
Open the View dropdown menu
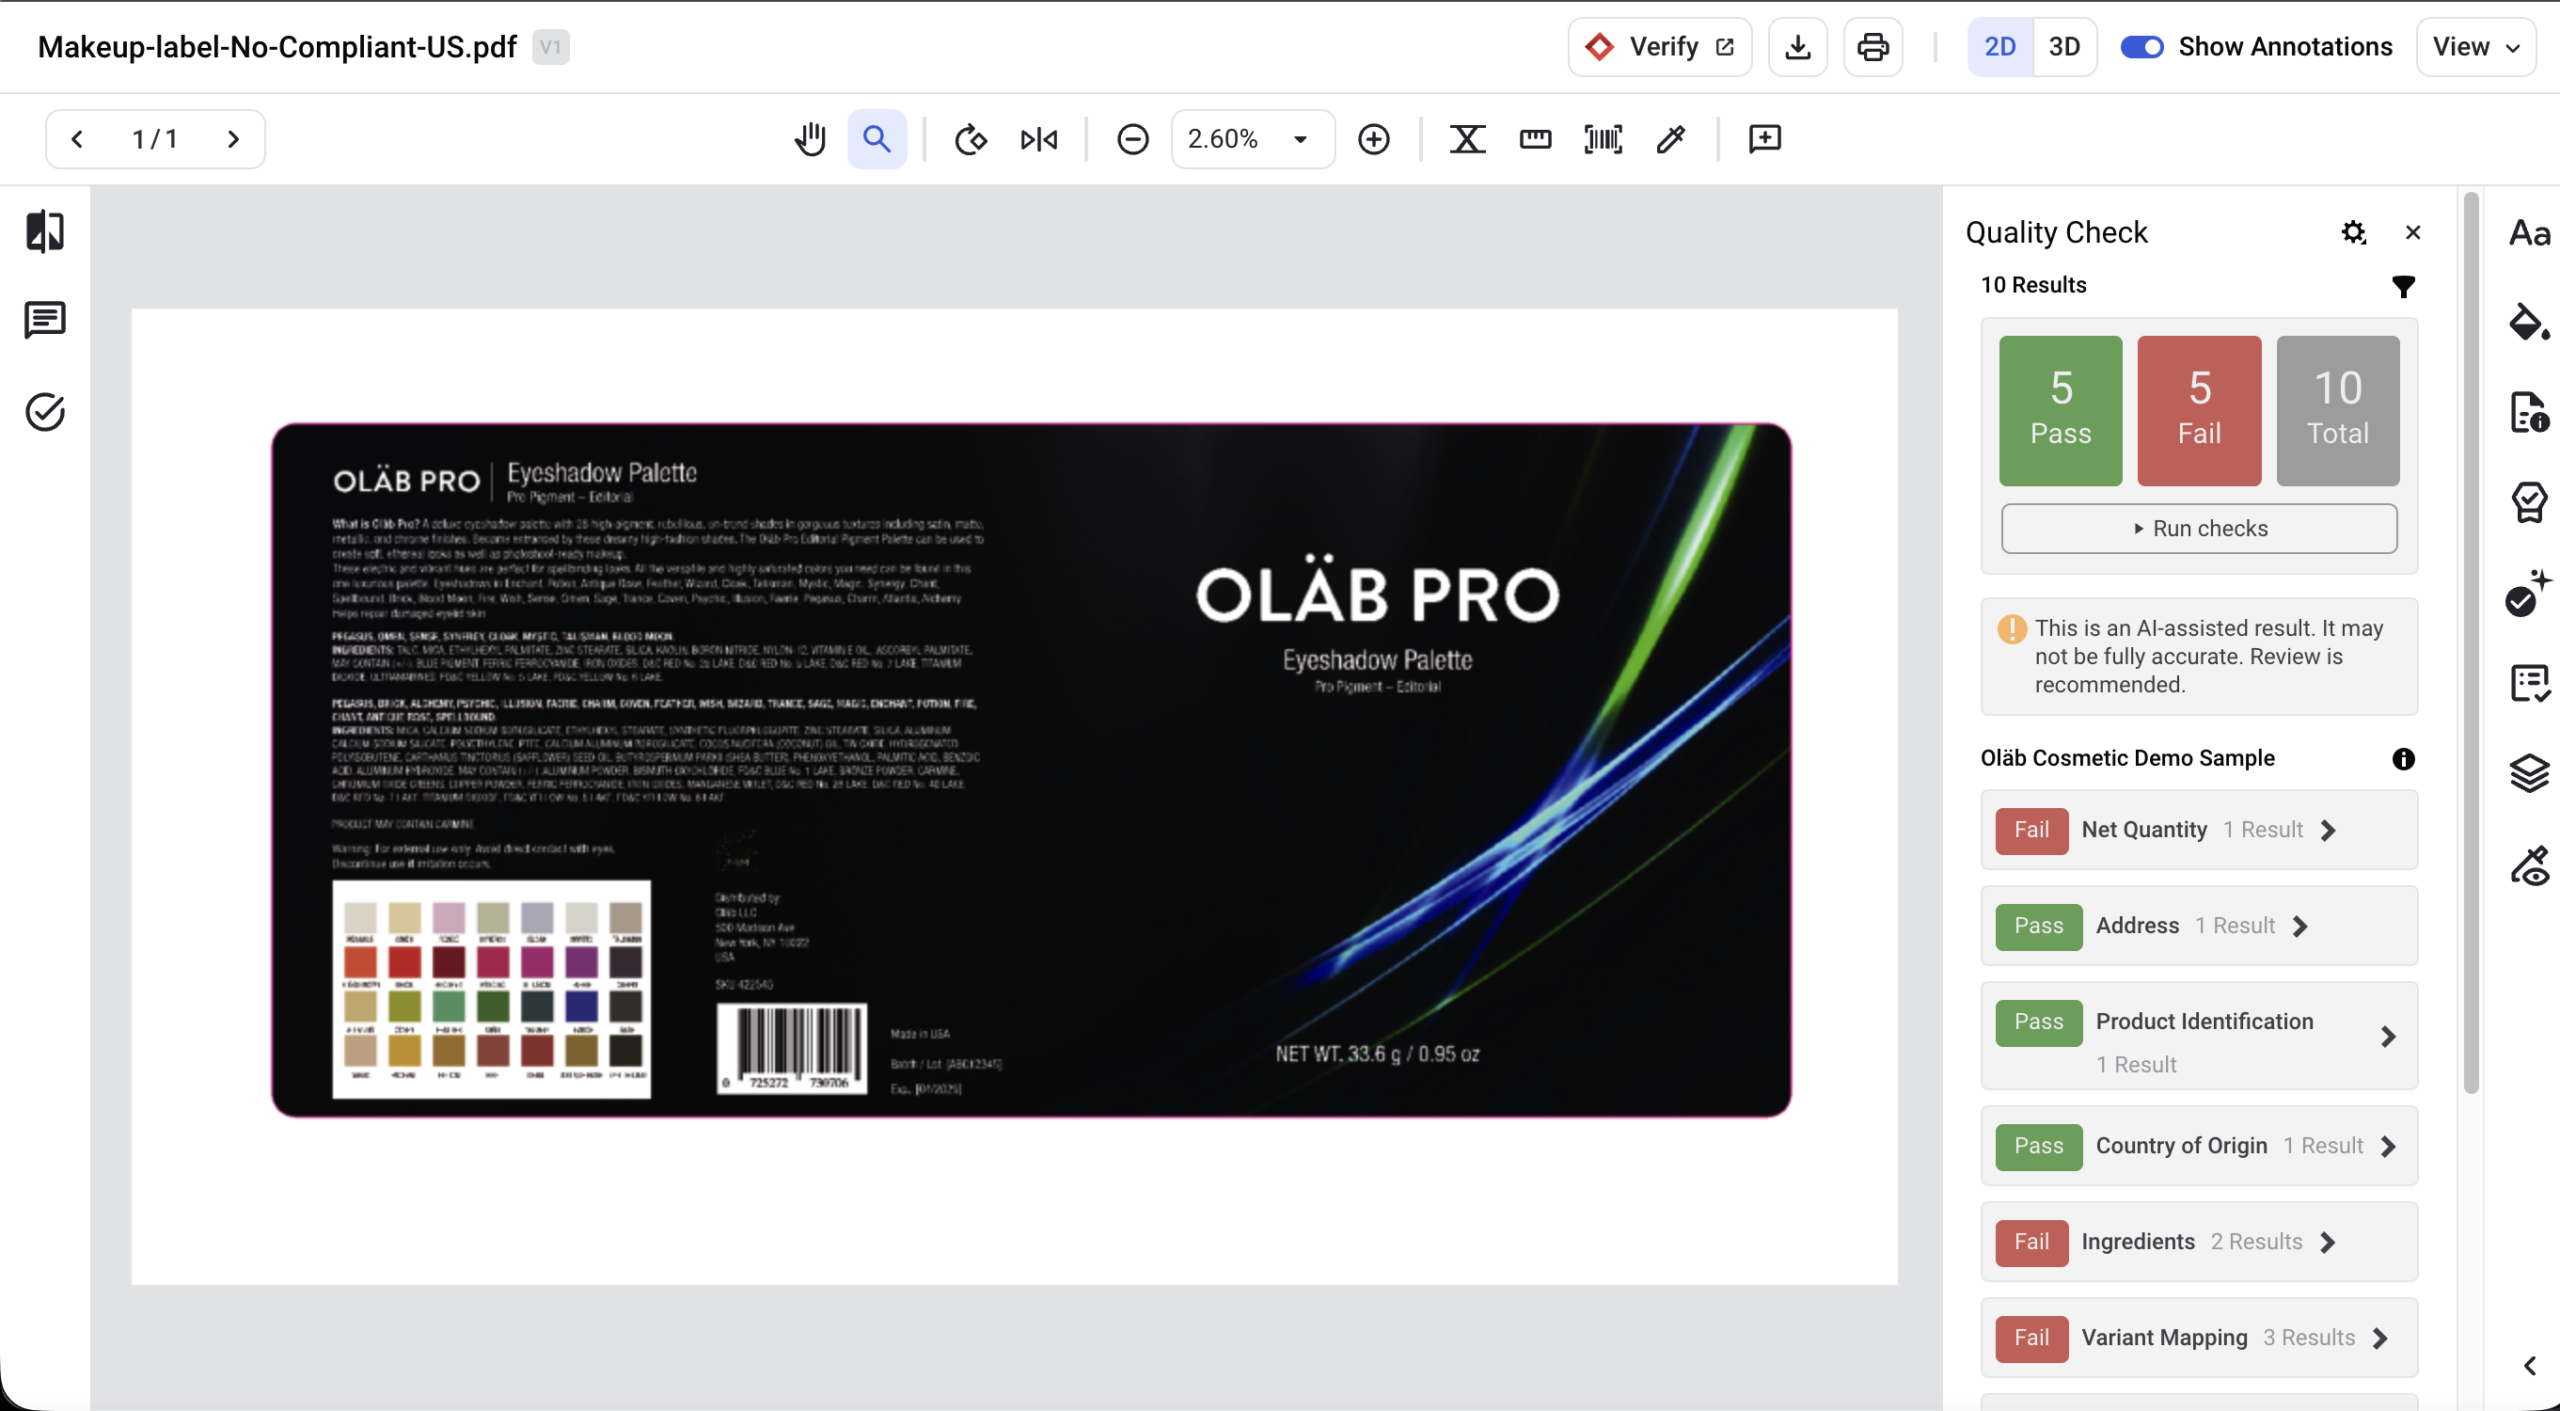pos(2476,47)
